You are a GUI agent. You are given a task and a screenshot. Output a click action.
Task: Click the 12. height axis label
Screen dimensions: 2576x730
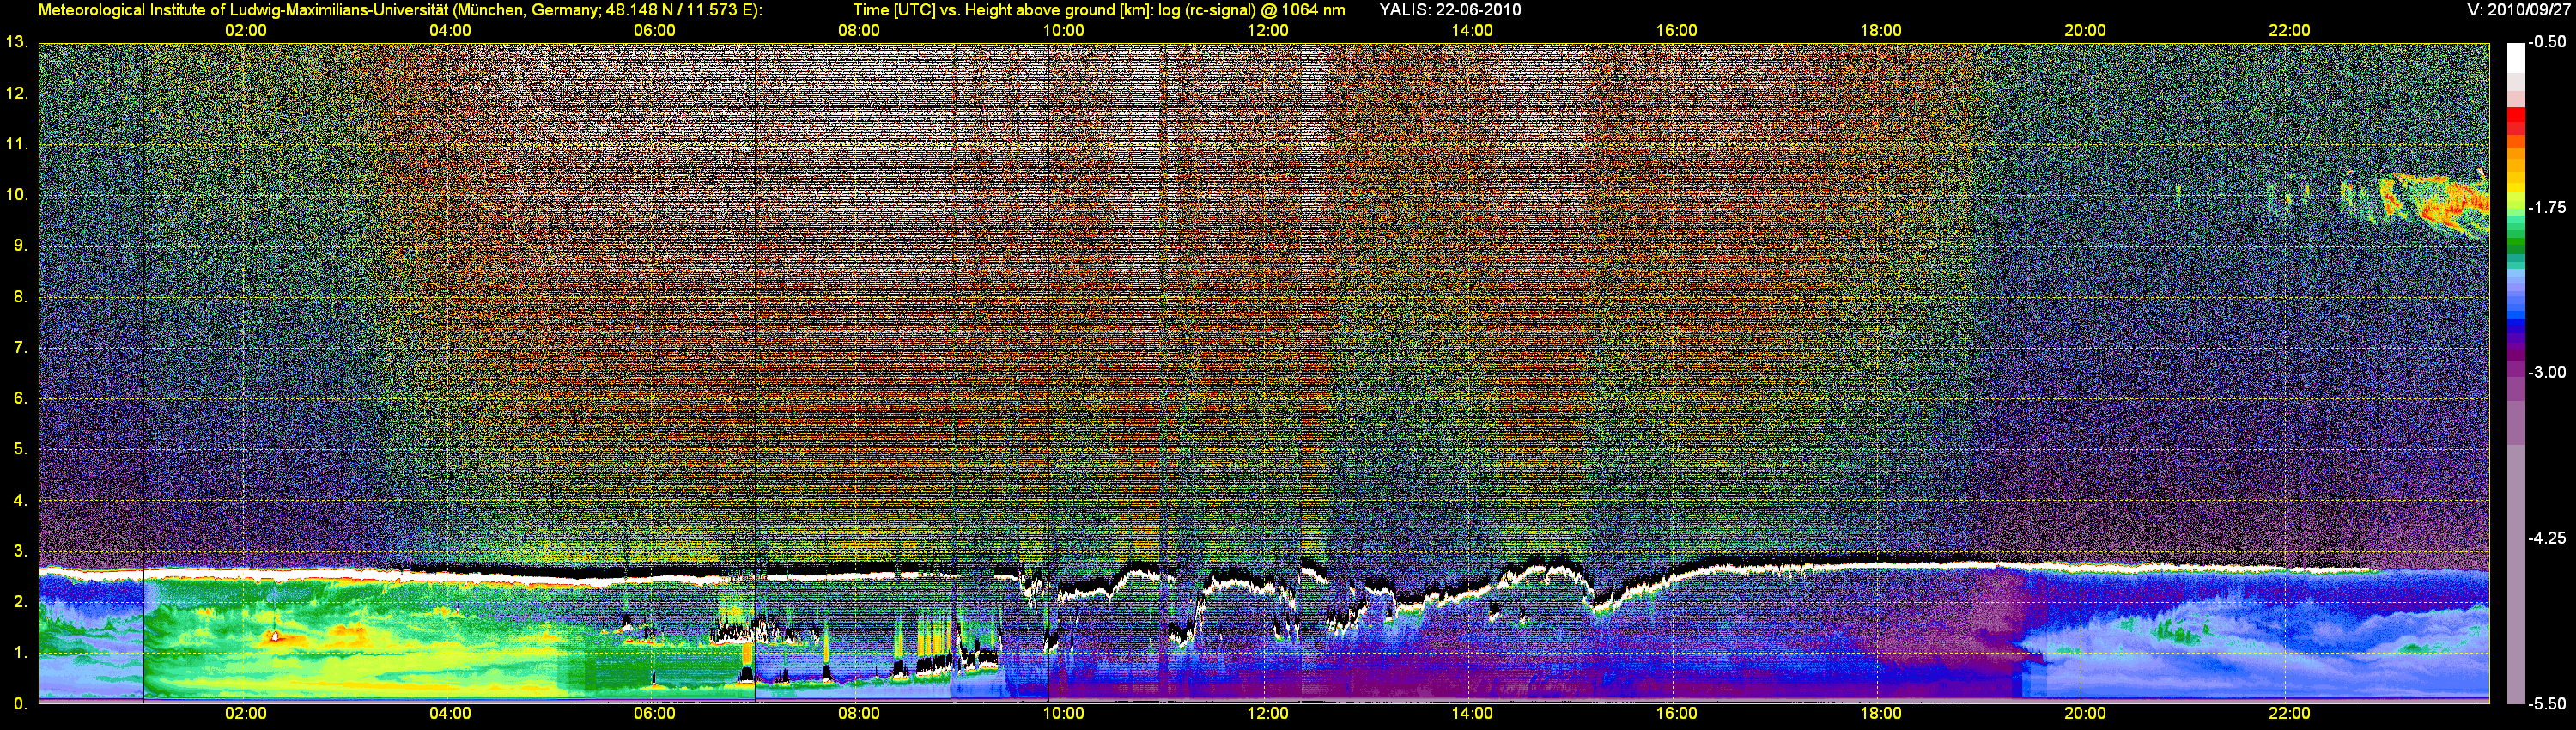[16, 93]
